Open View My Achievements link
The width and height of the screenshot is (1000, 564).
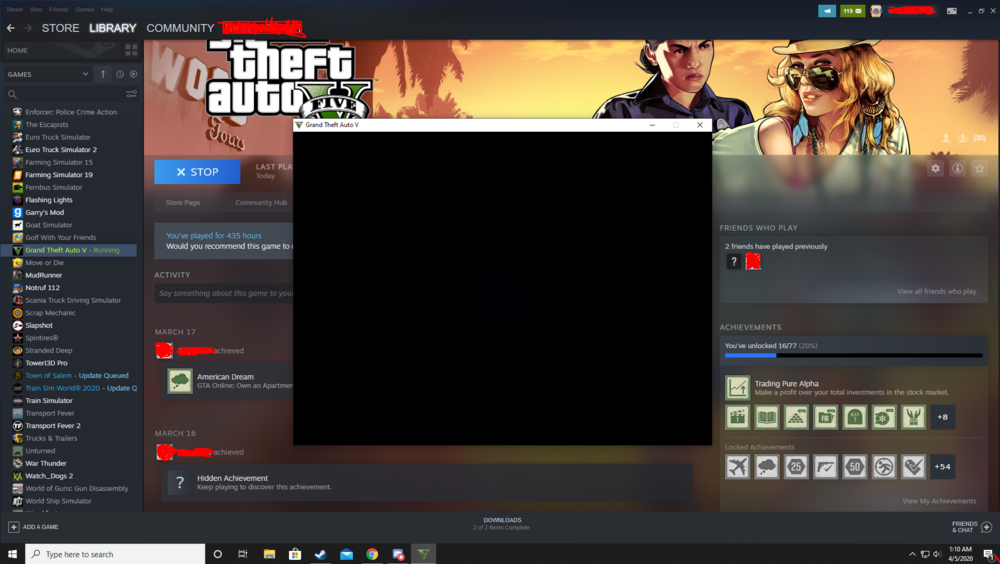939,501
